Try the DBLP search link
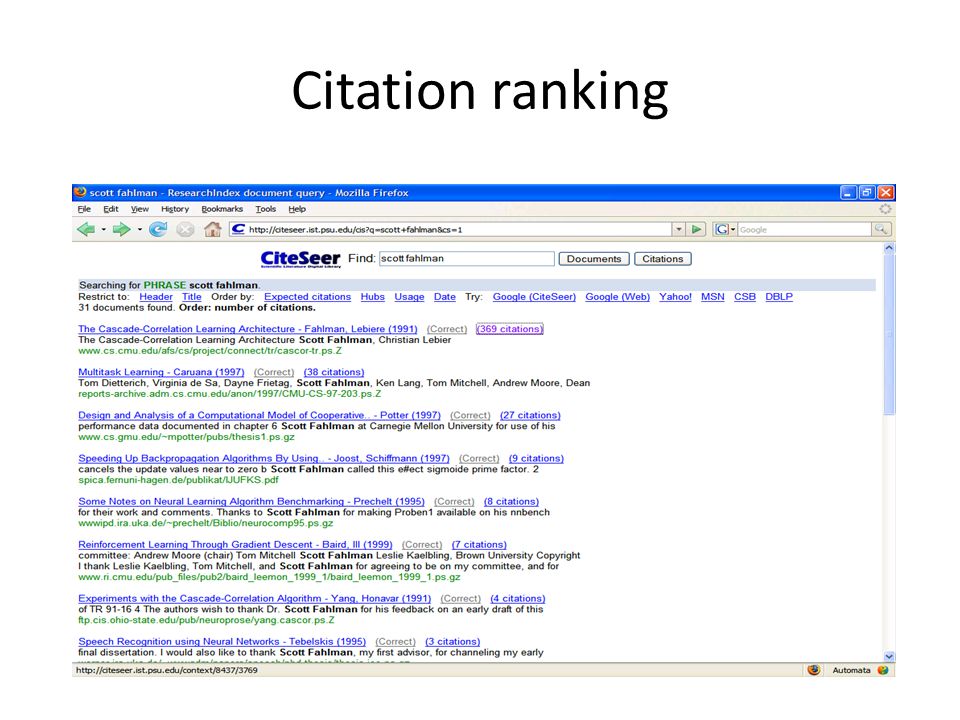The height and width of the screenshot is (720, 960). point(779,296)
